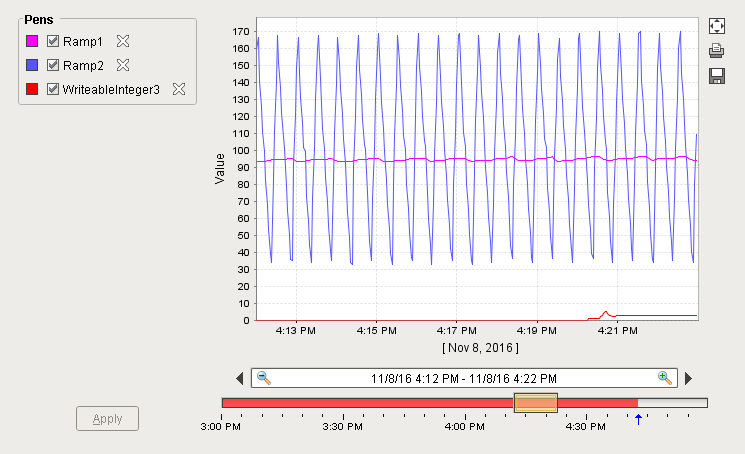Viewport: 745px width, 454px height.
Task: Click the blue Ramp2 color swatch
Action: 32,65
